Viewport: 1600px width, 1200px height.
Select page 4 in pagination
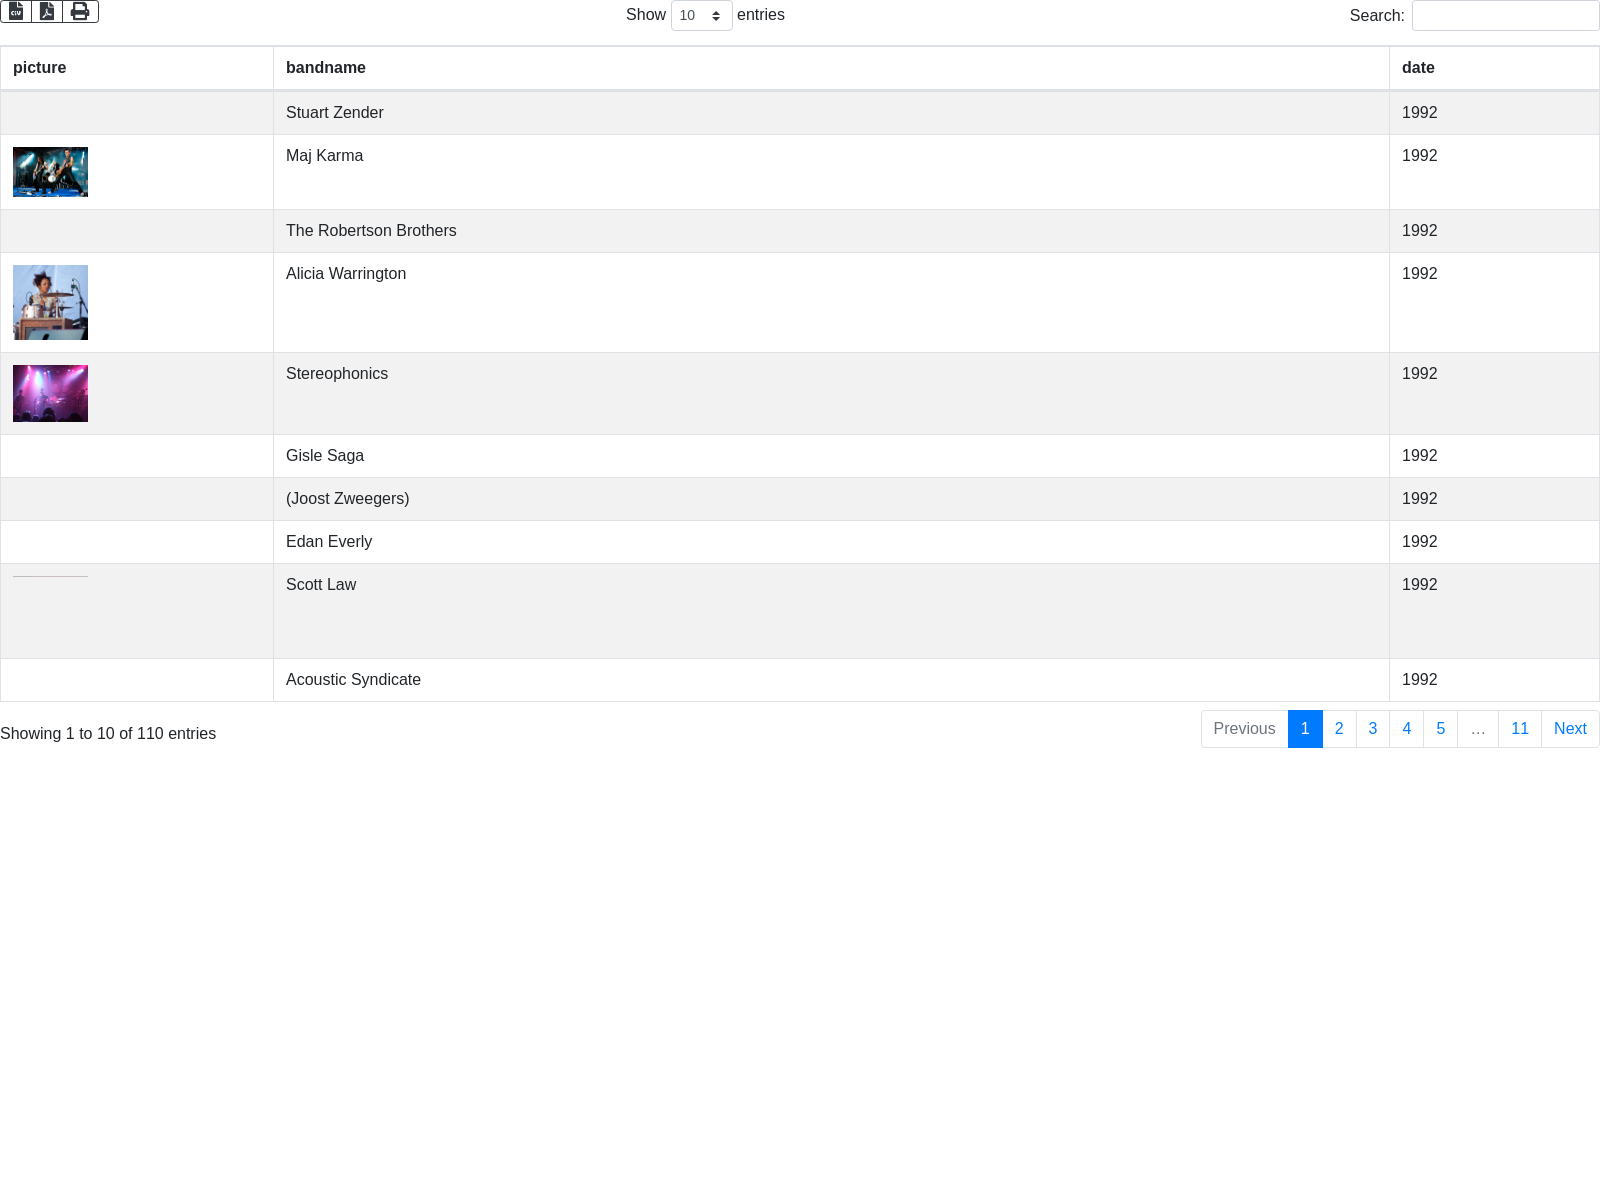coord(1407,729)
